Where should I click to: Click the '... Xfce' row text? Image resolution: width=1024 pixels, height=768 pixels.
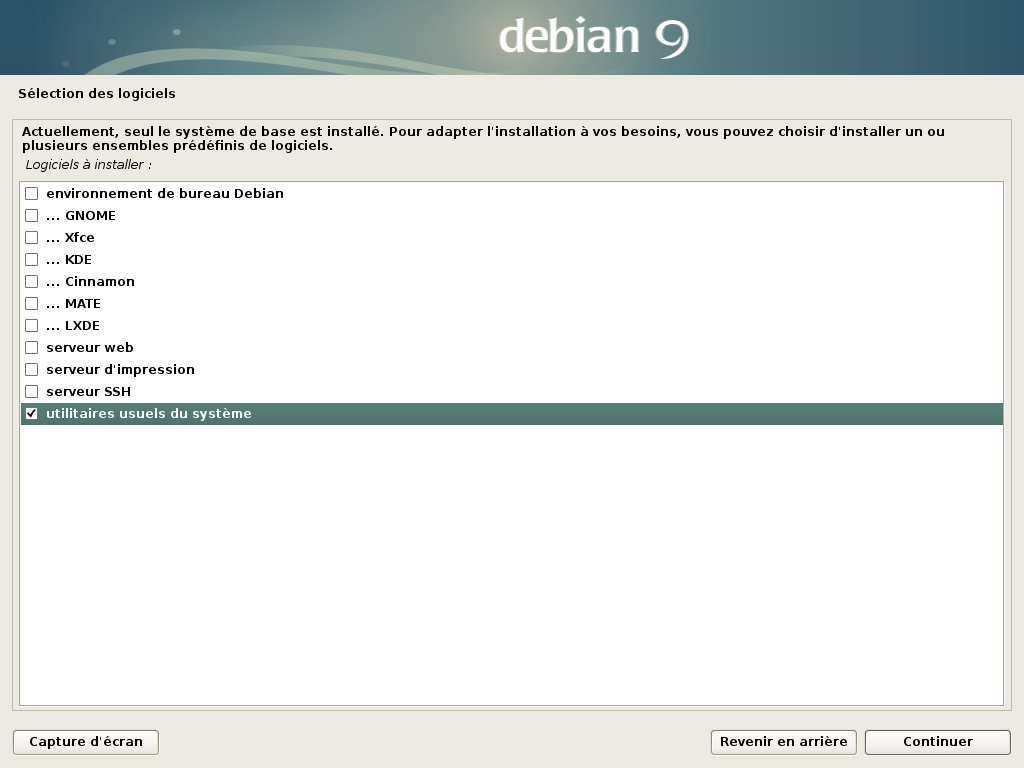[x=71, y=238]
